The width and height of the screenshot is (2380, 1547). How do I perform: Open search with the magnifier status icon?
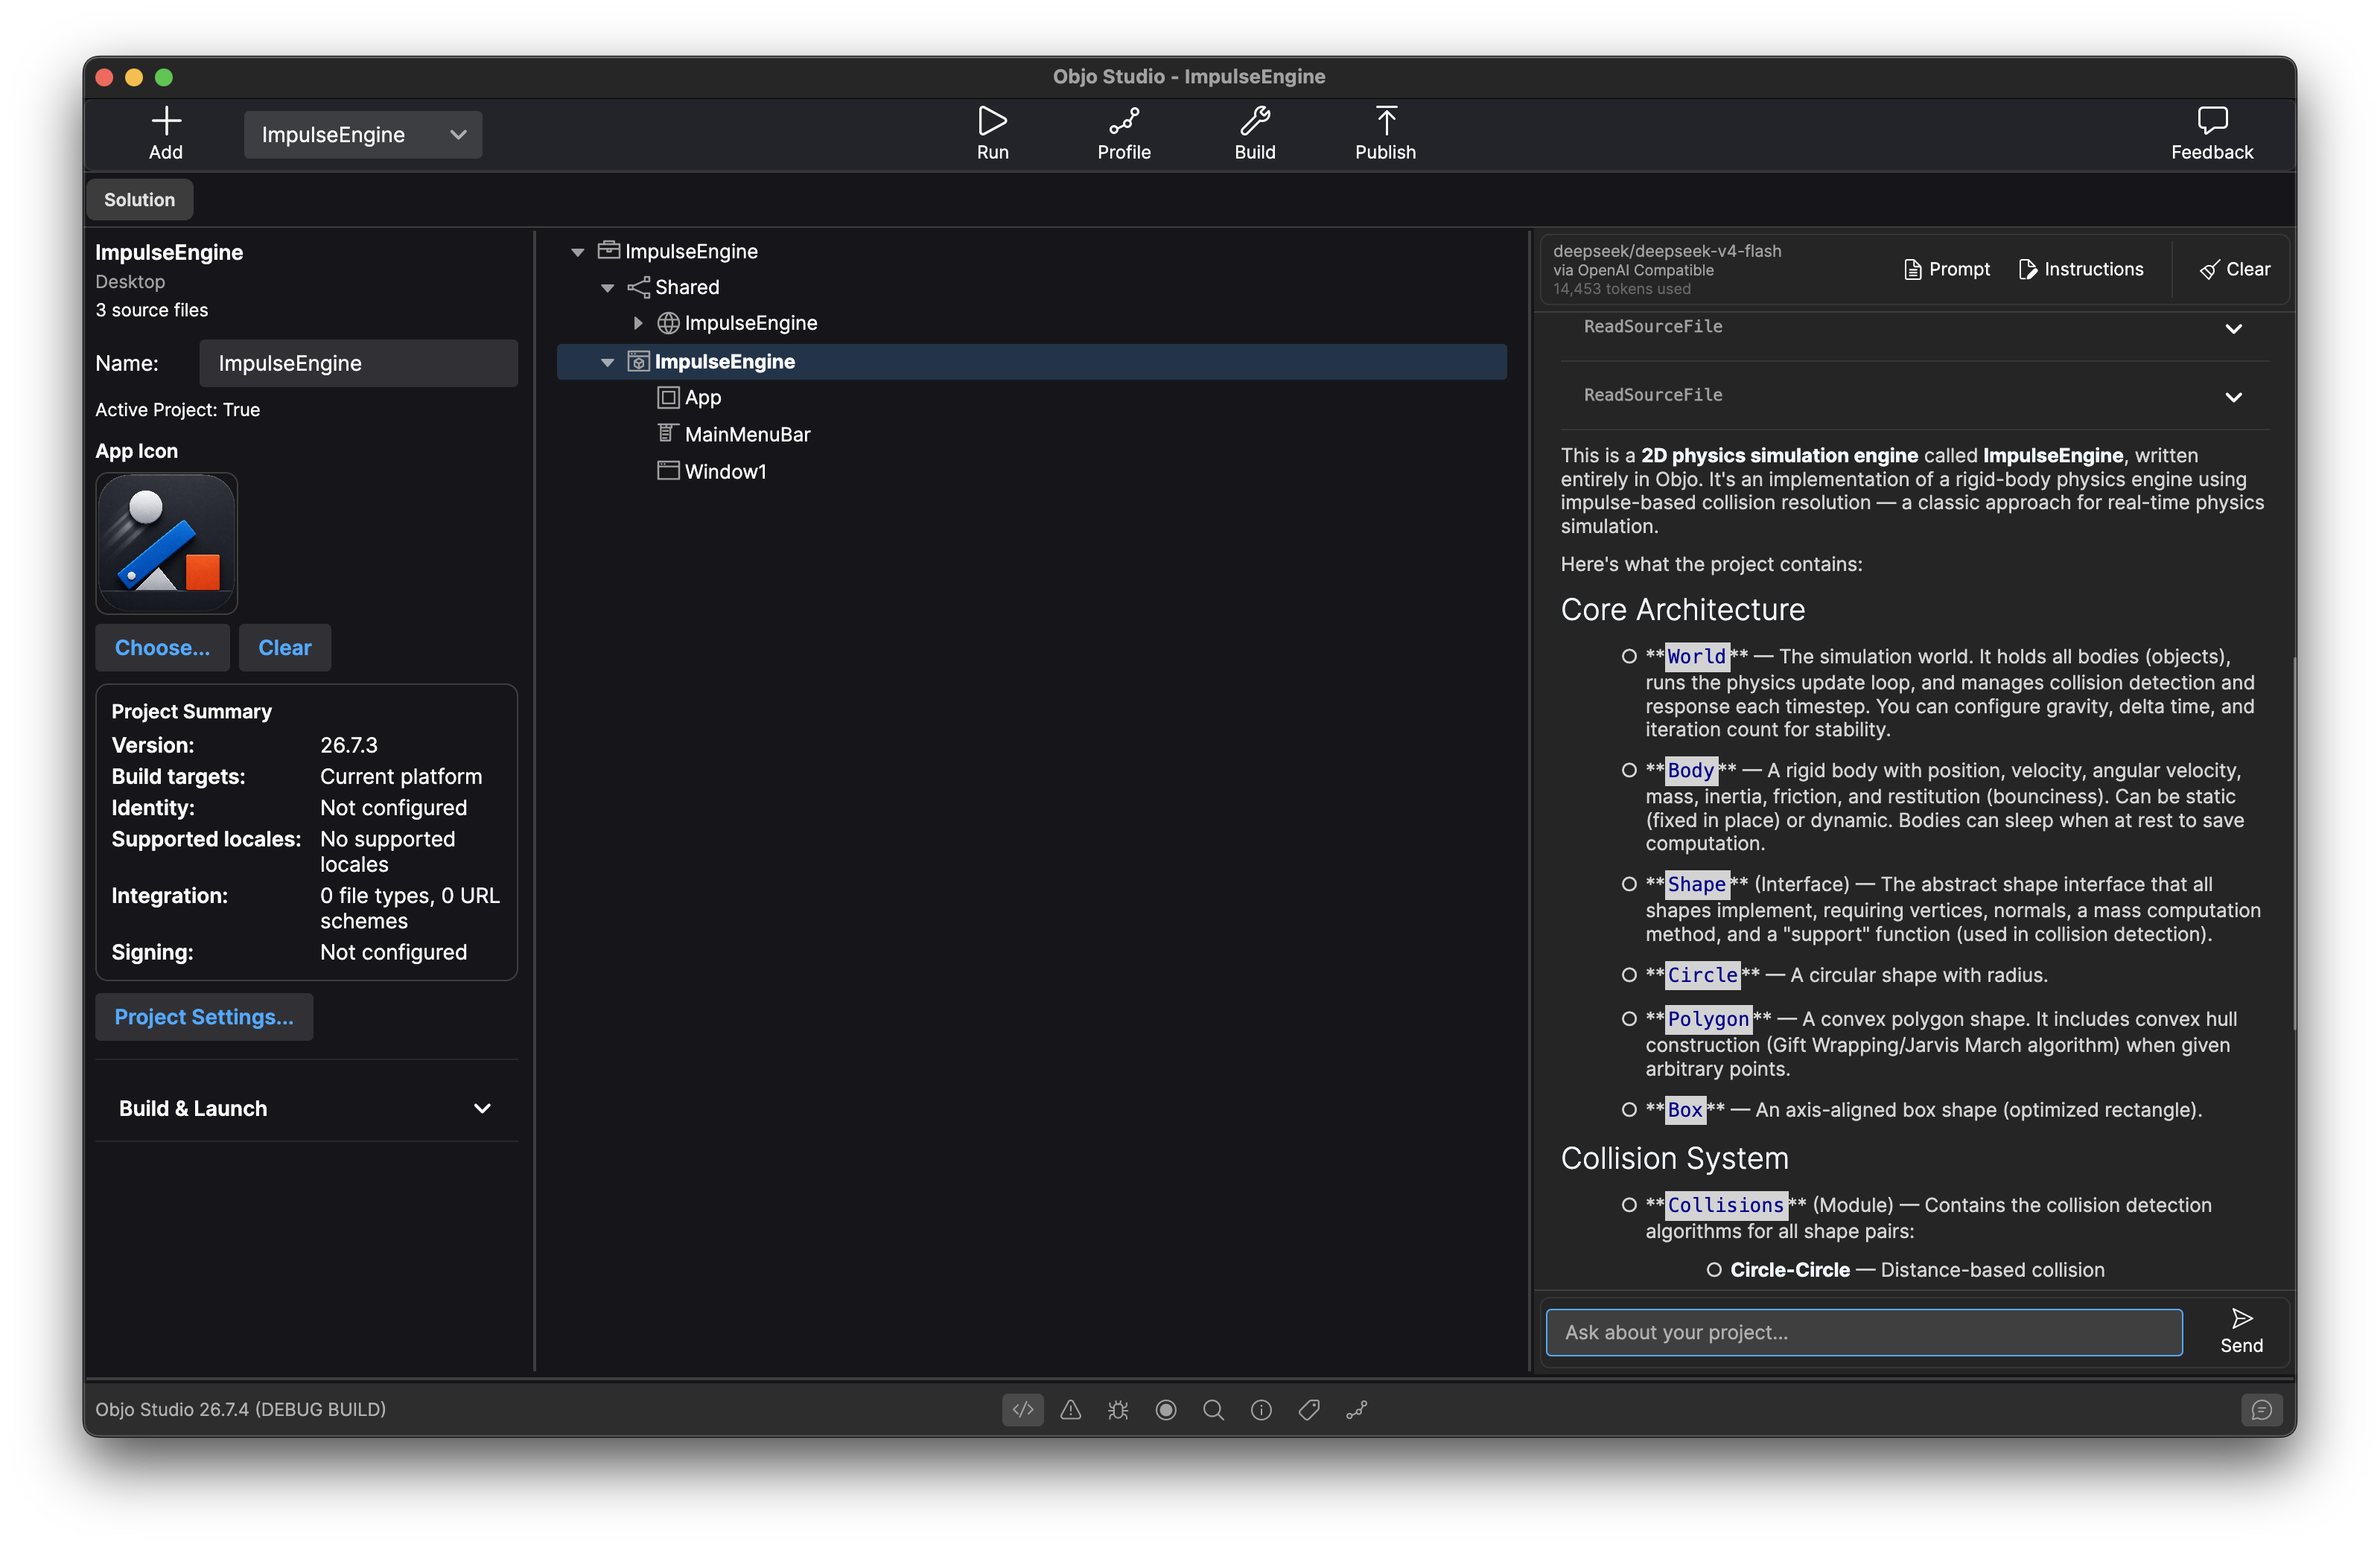[1213, 1409]
